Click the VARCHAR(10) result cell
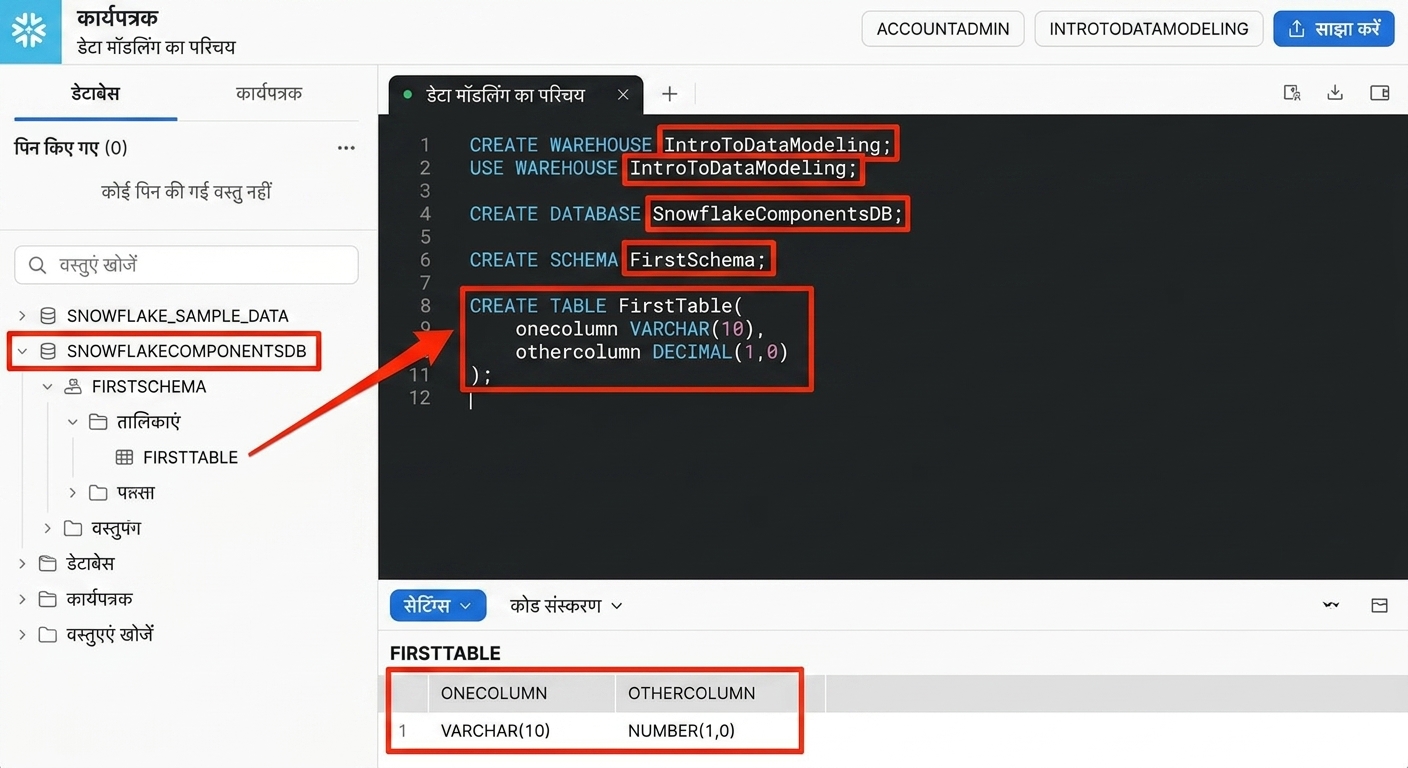Viewport: 1408px width, 768px height. tap(495, 731)
